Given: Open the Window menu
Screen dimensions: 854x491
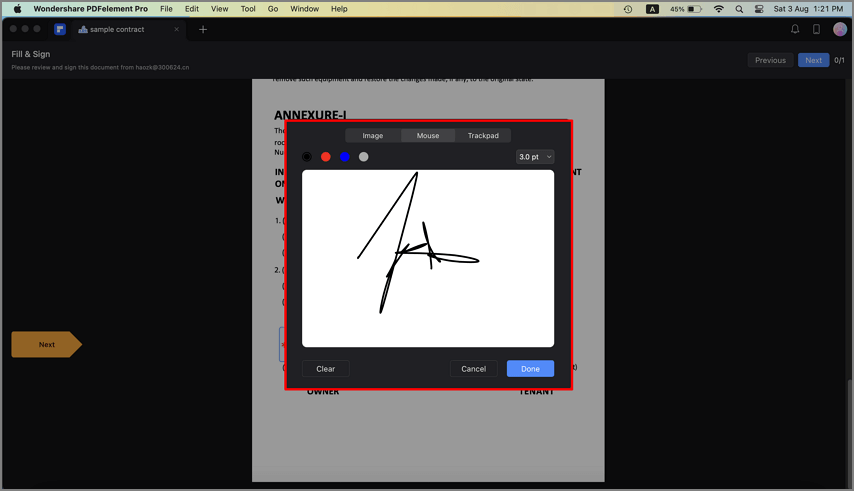Looking at the screenshot, I should (304, 9).
